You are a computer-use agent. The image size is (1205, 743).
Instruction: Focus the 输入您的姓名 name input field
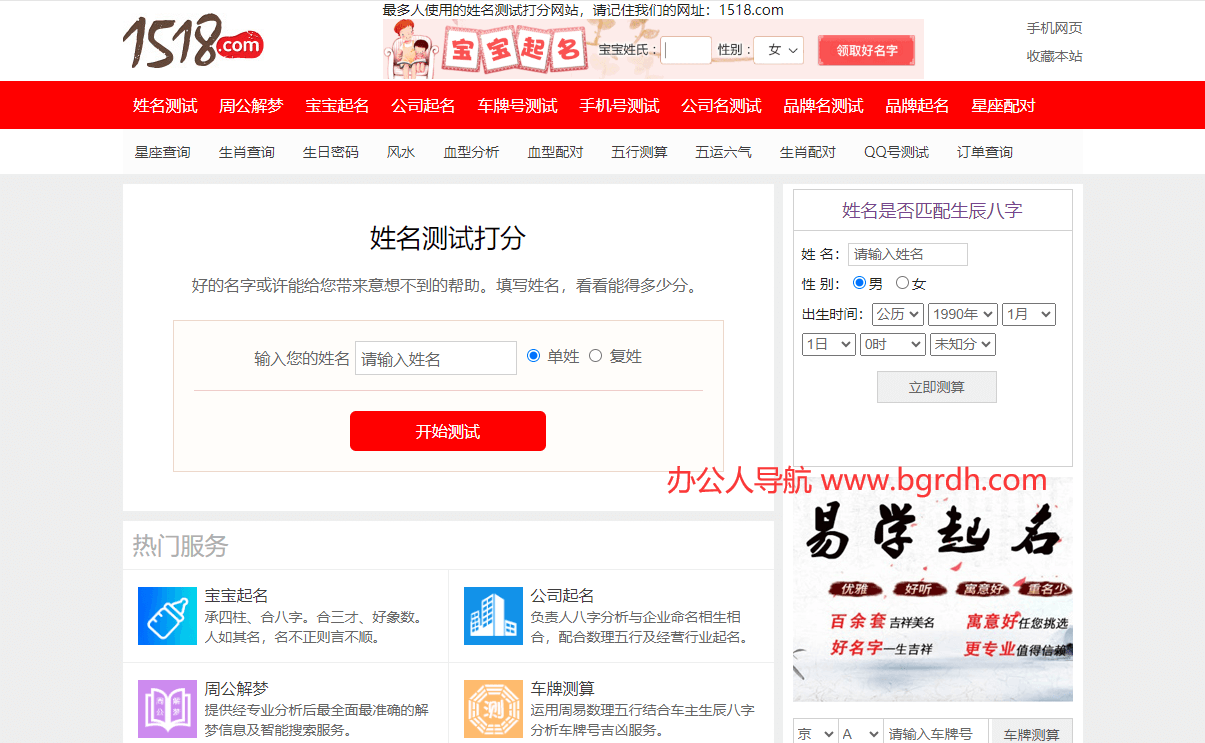point(436,358)
